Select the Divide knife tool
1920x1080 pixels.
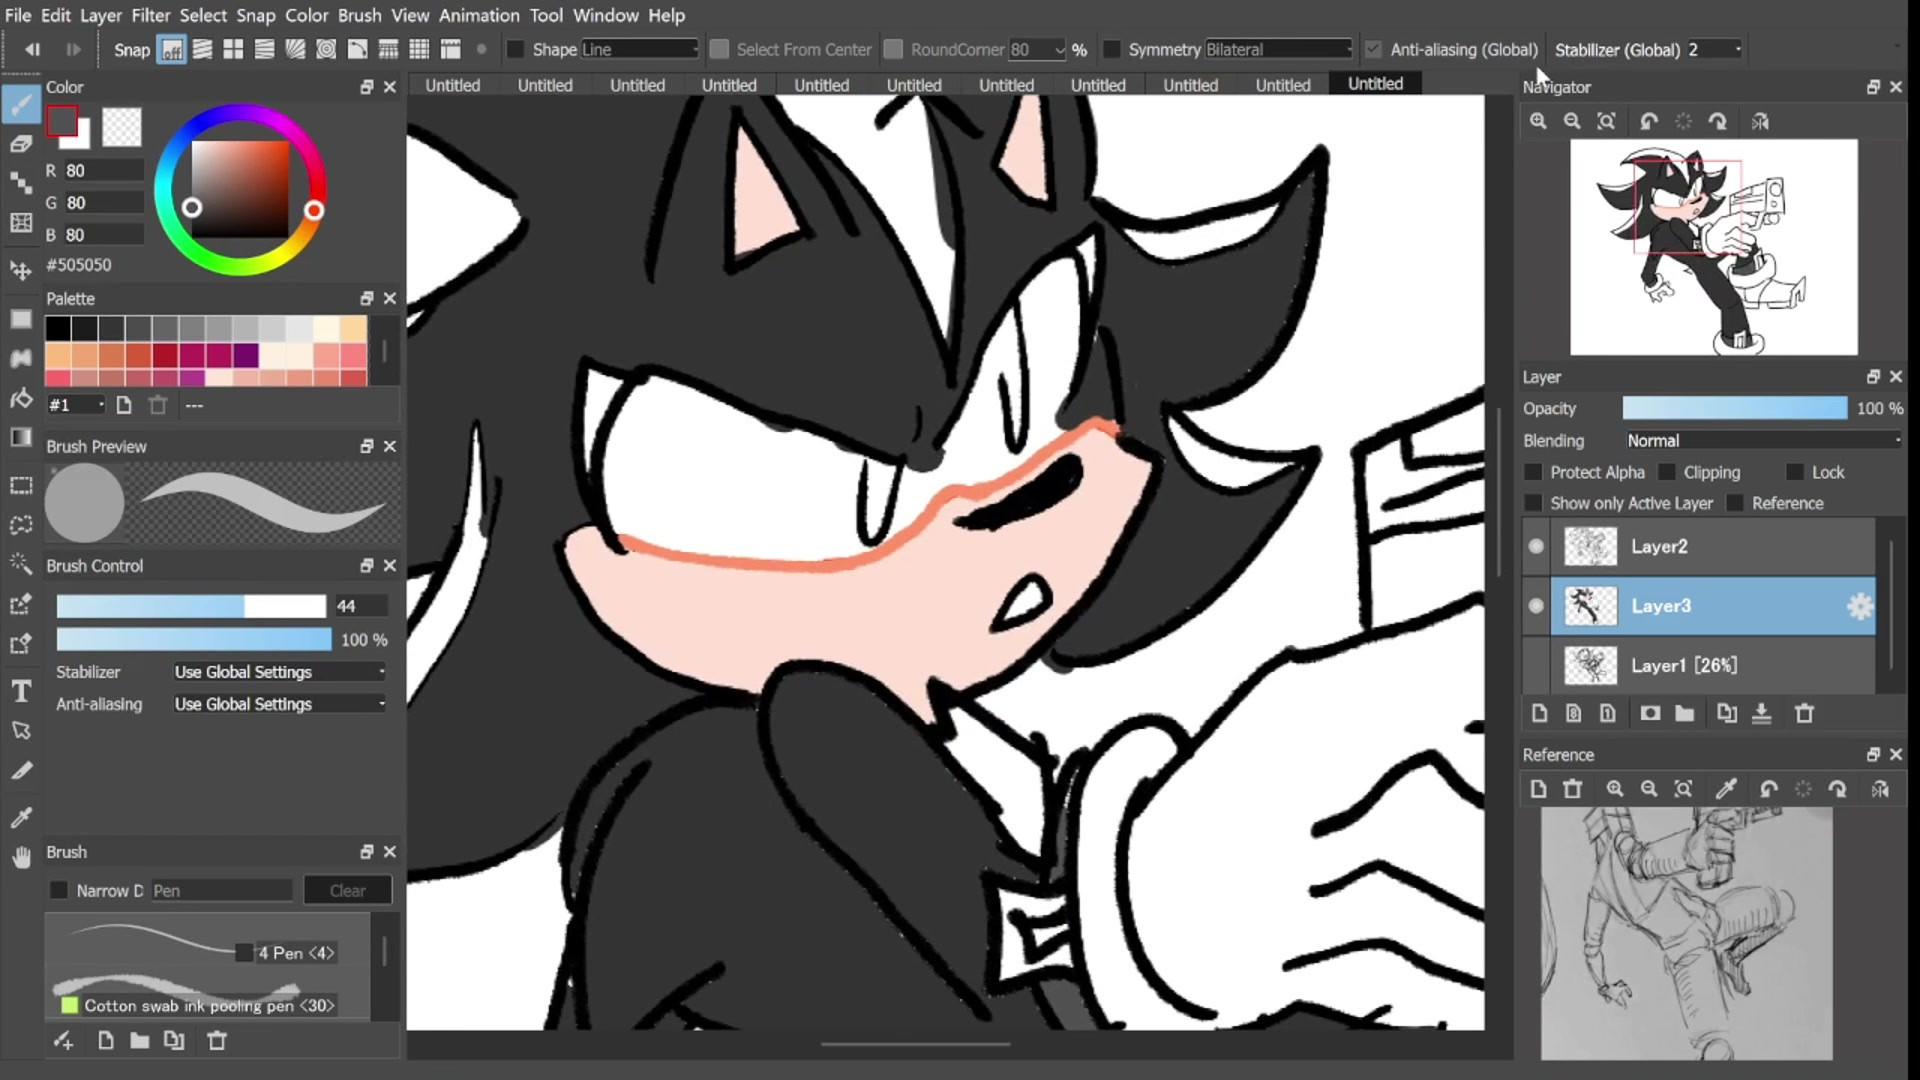pyautogui.click(x=21, y=771)
